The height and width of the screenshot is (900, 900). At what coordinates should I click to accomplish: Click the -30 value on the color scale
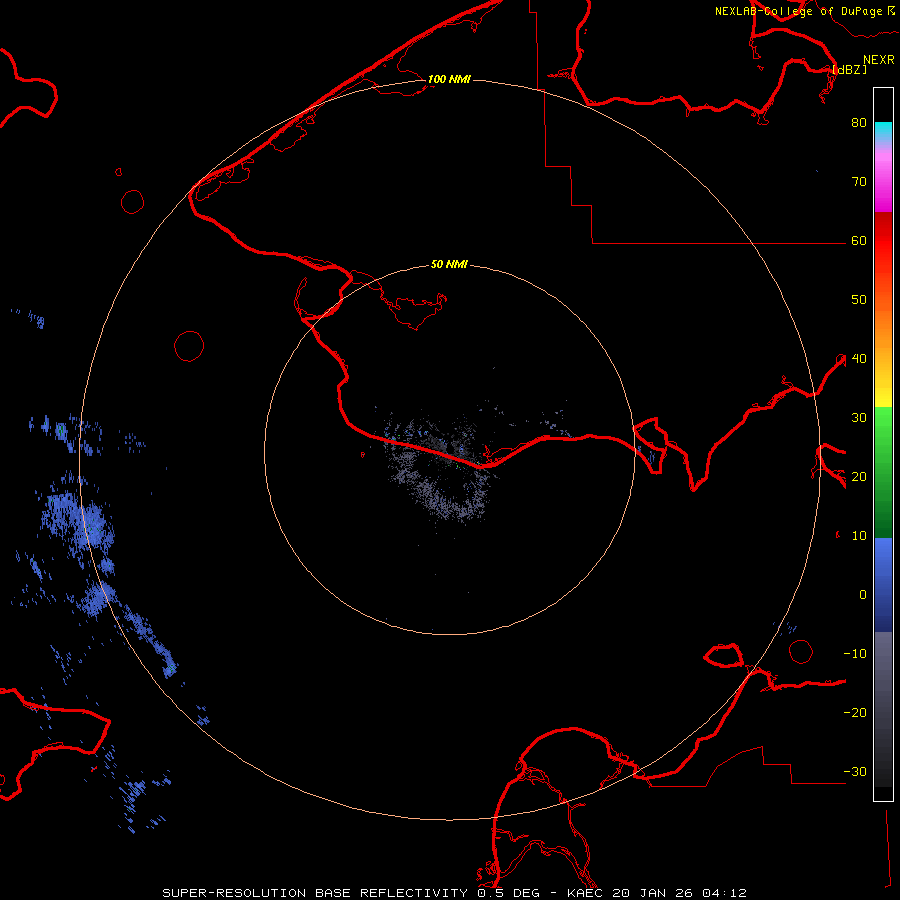pos(855,772)
